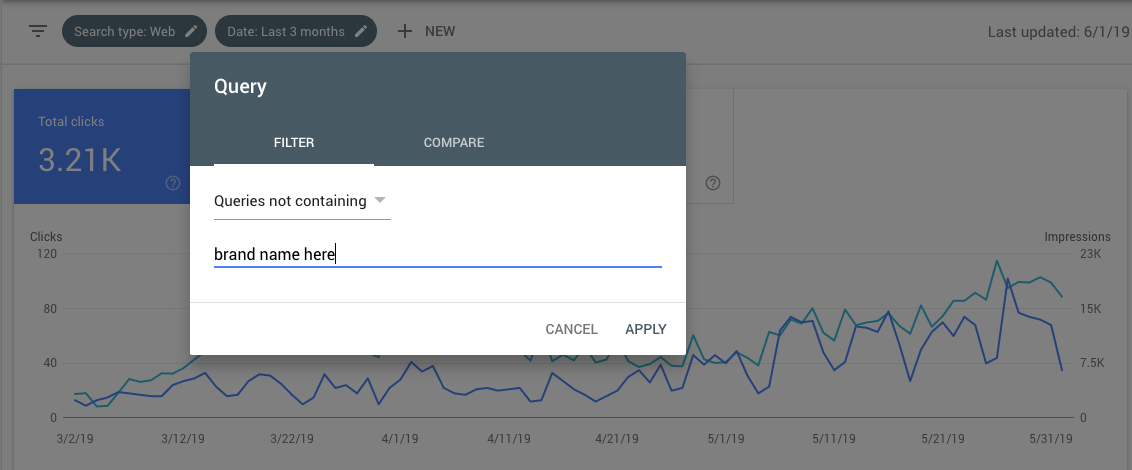Click the 'brand name here' text field

pos(437,255)
